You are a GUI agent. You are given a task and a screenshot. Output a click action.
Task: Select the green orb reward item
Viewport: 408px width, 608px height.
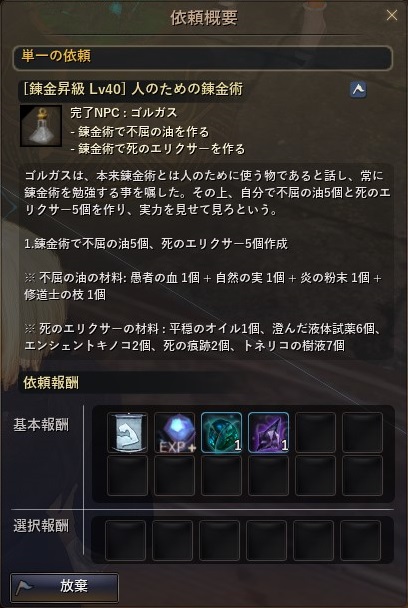tap(221, 433)
